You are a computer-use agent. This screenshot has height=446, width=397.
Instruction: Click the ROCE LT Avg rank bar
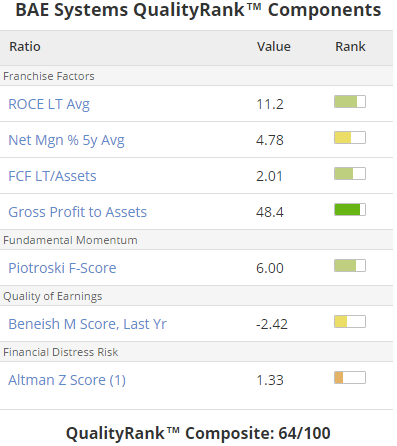(350, 102)
